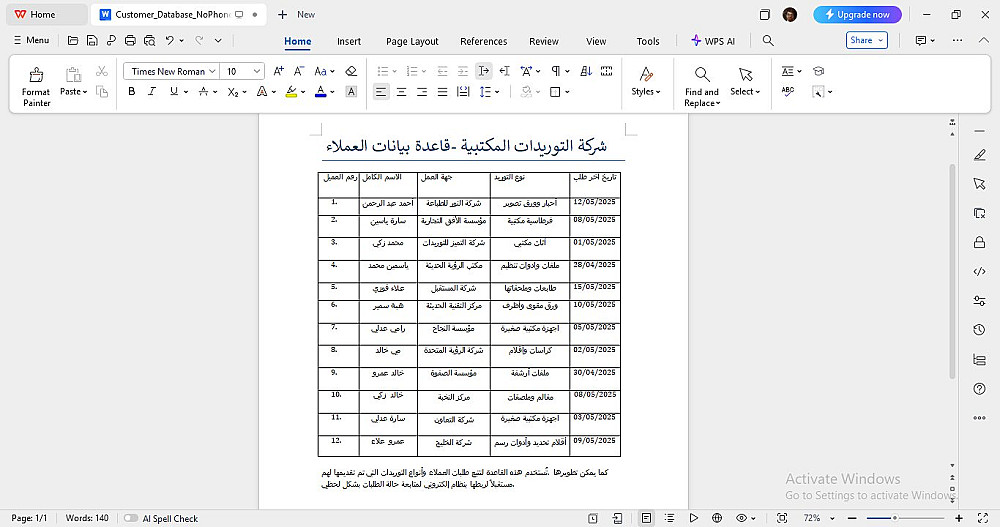Click the zoom slider handle

click(895, 518)
